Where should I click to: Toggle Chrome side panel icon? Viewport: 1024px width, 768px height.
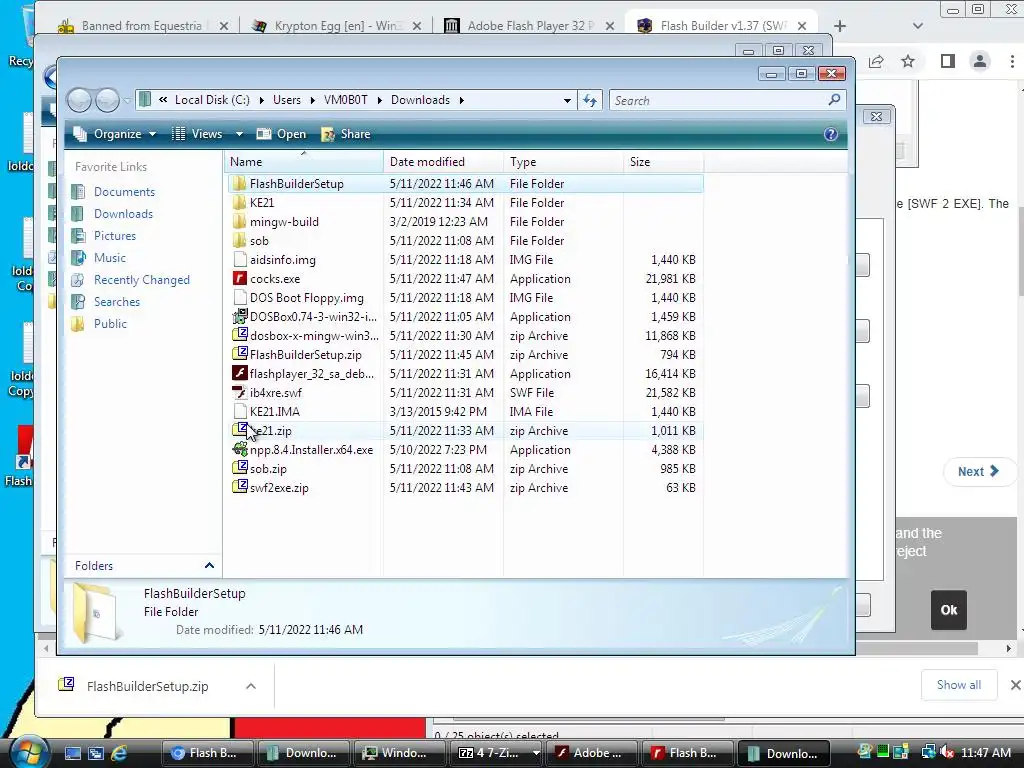tap(948, 61)
